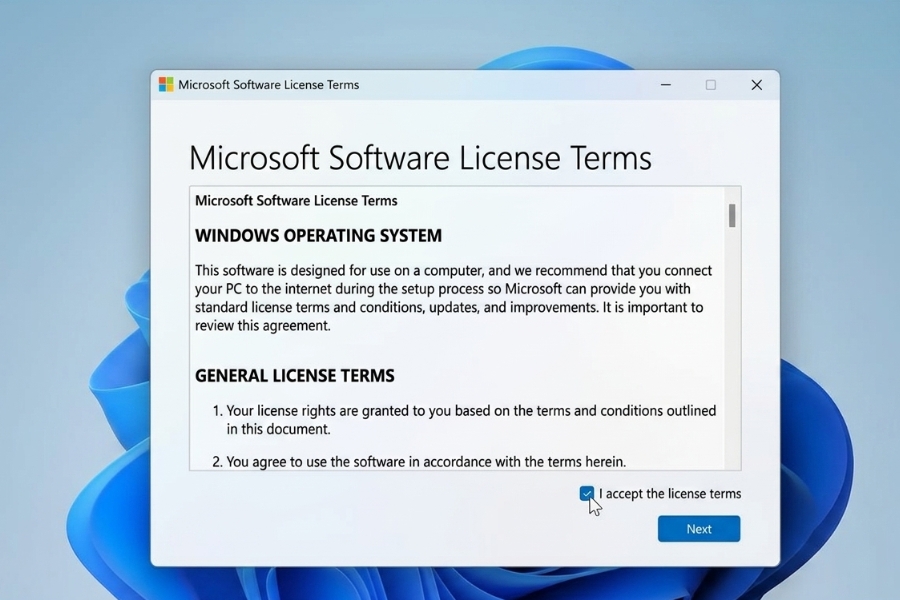The image size is (900, 600).
Task: Click bold 'Microsoft Software License Terms' line in text box
Action: [296, 200]
